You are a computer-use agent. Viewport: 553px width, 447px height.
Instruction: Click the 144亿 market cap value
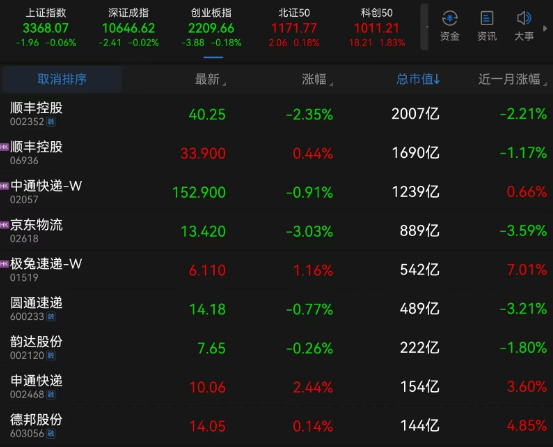click(420, 426)
